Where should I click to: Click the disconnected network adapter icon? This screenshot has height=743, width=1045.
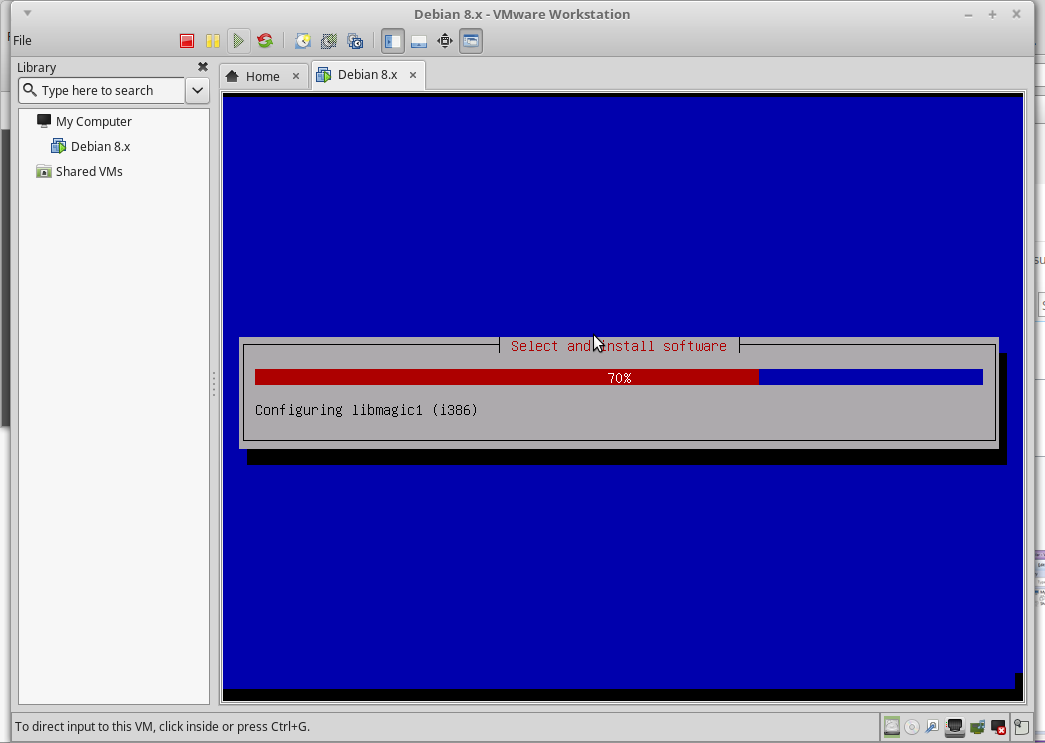[997, 726]
